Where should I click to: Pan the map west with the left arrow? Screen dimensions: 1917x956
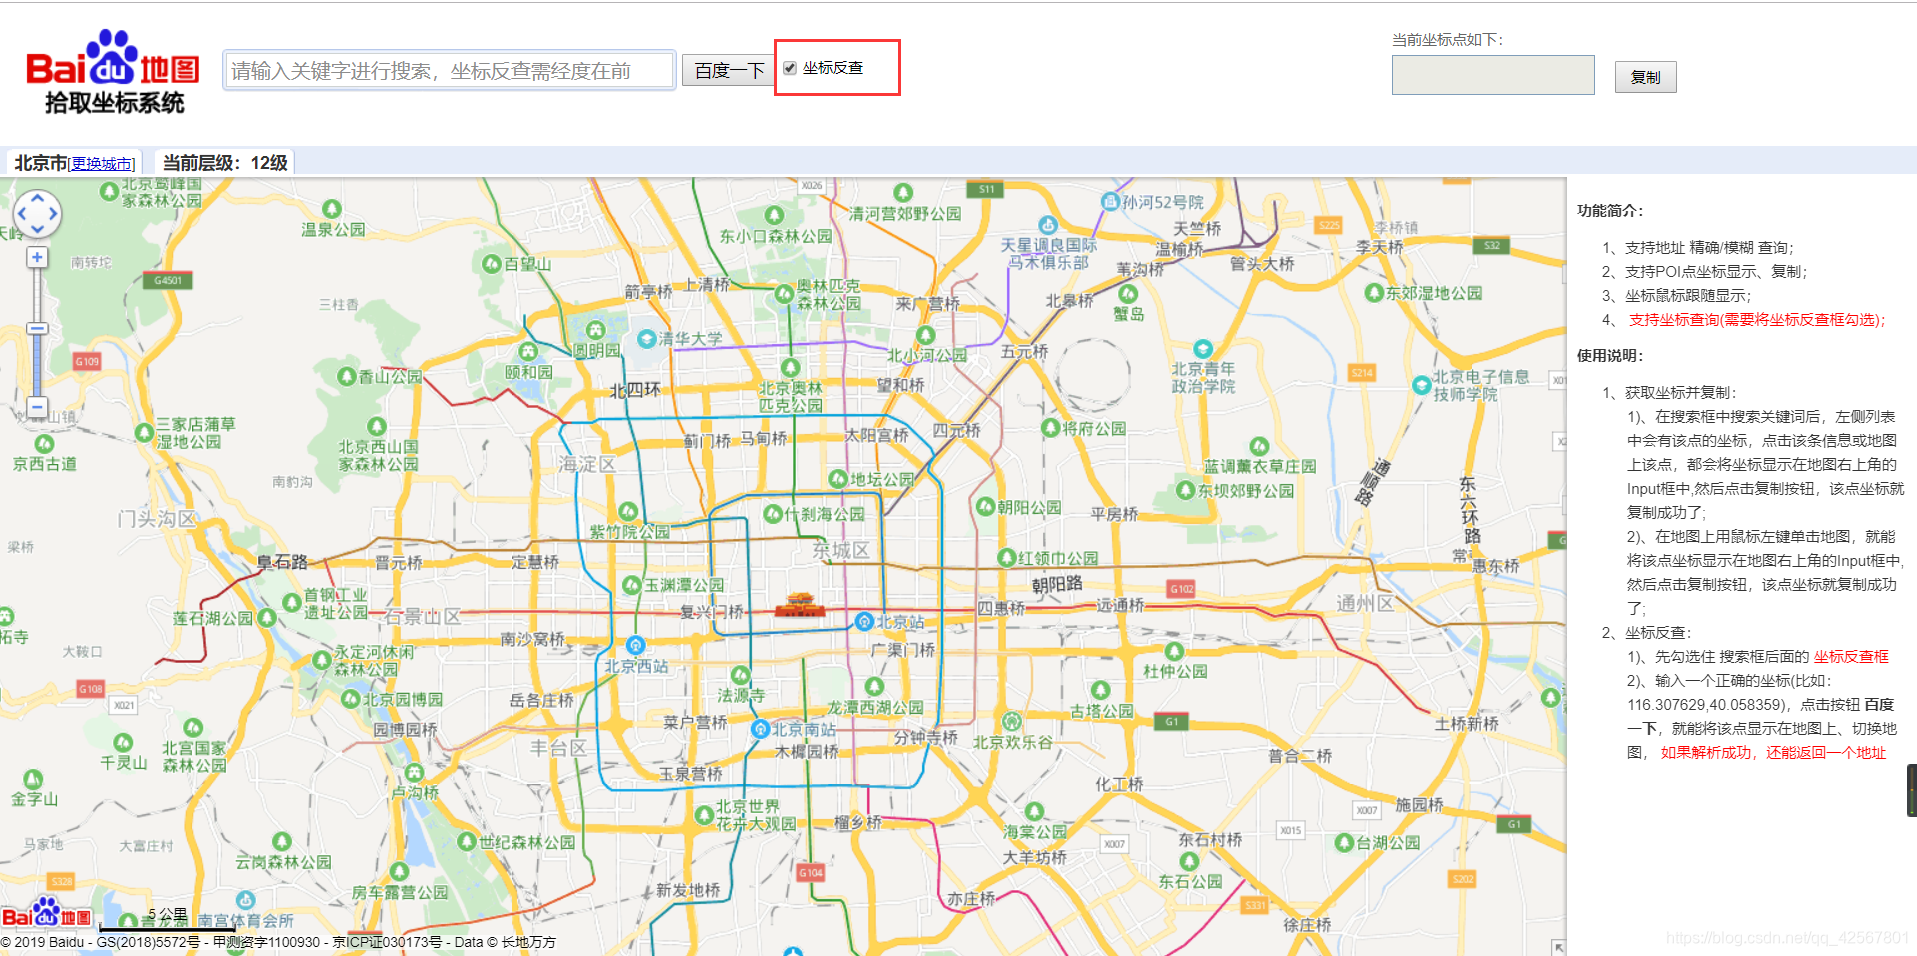(20, 214)
